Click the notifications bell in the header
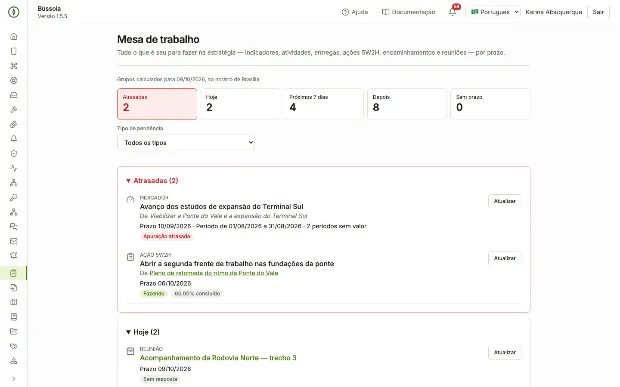This screenshot has height=387, width=620. (453, 12)
